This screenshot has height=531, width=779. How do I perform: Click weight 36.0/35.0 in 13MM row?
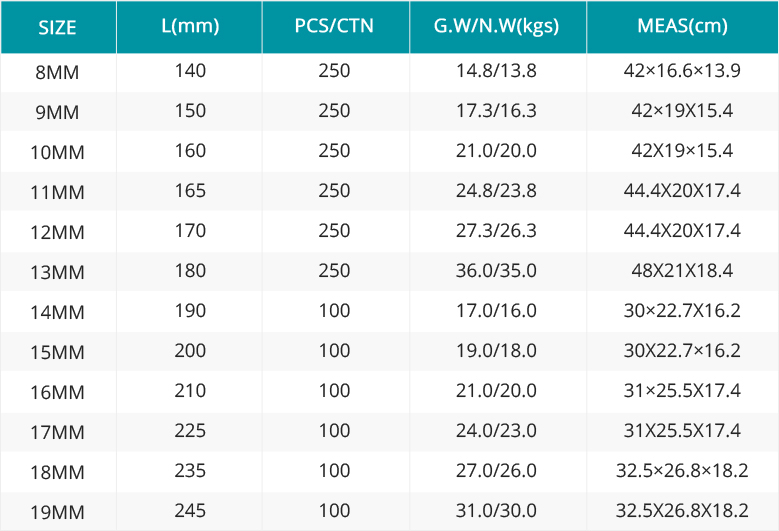[x=498, y=271]
